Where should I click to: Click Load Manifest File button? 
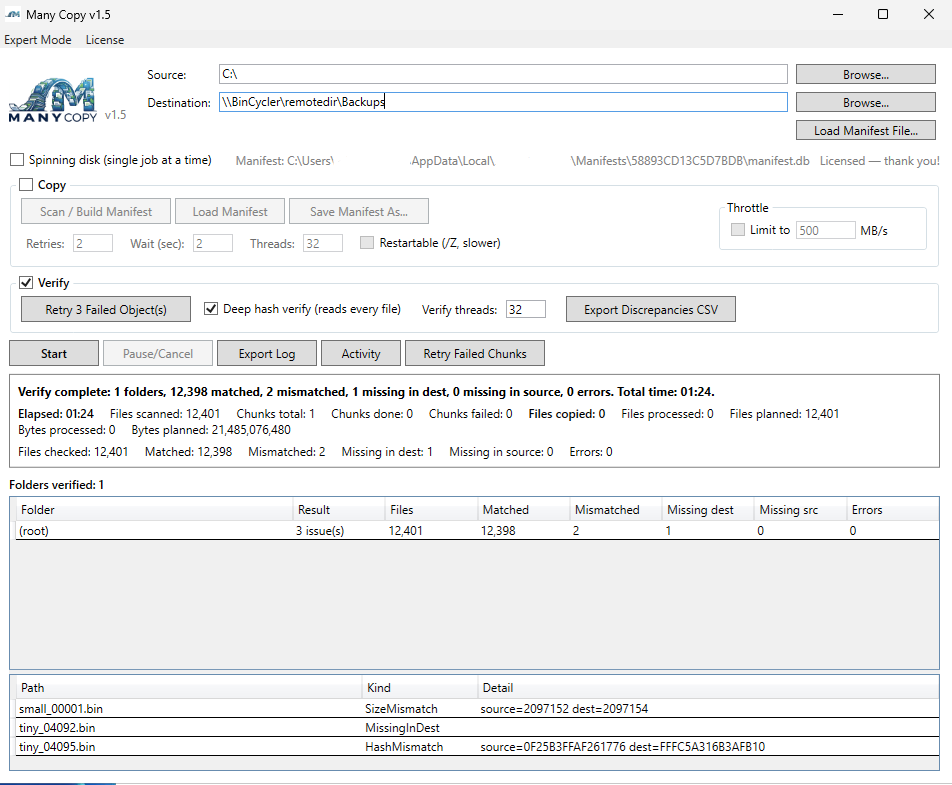click(865, 131)
